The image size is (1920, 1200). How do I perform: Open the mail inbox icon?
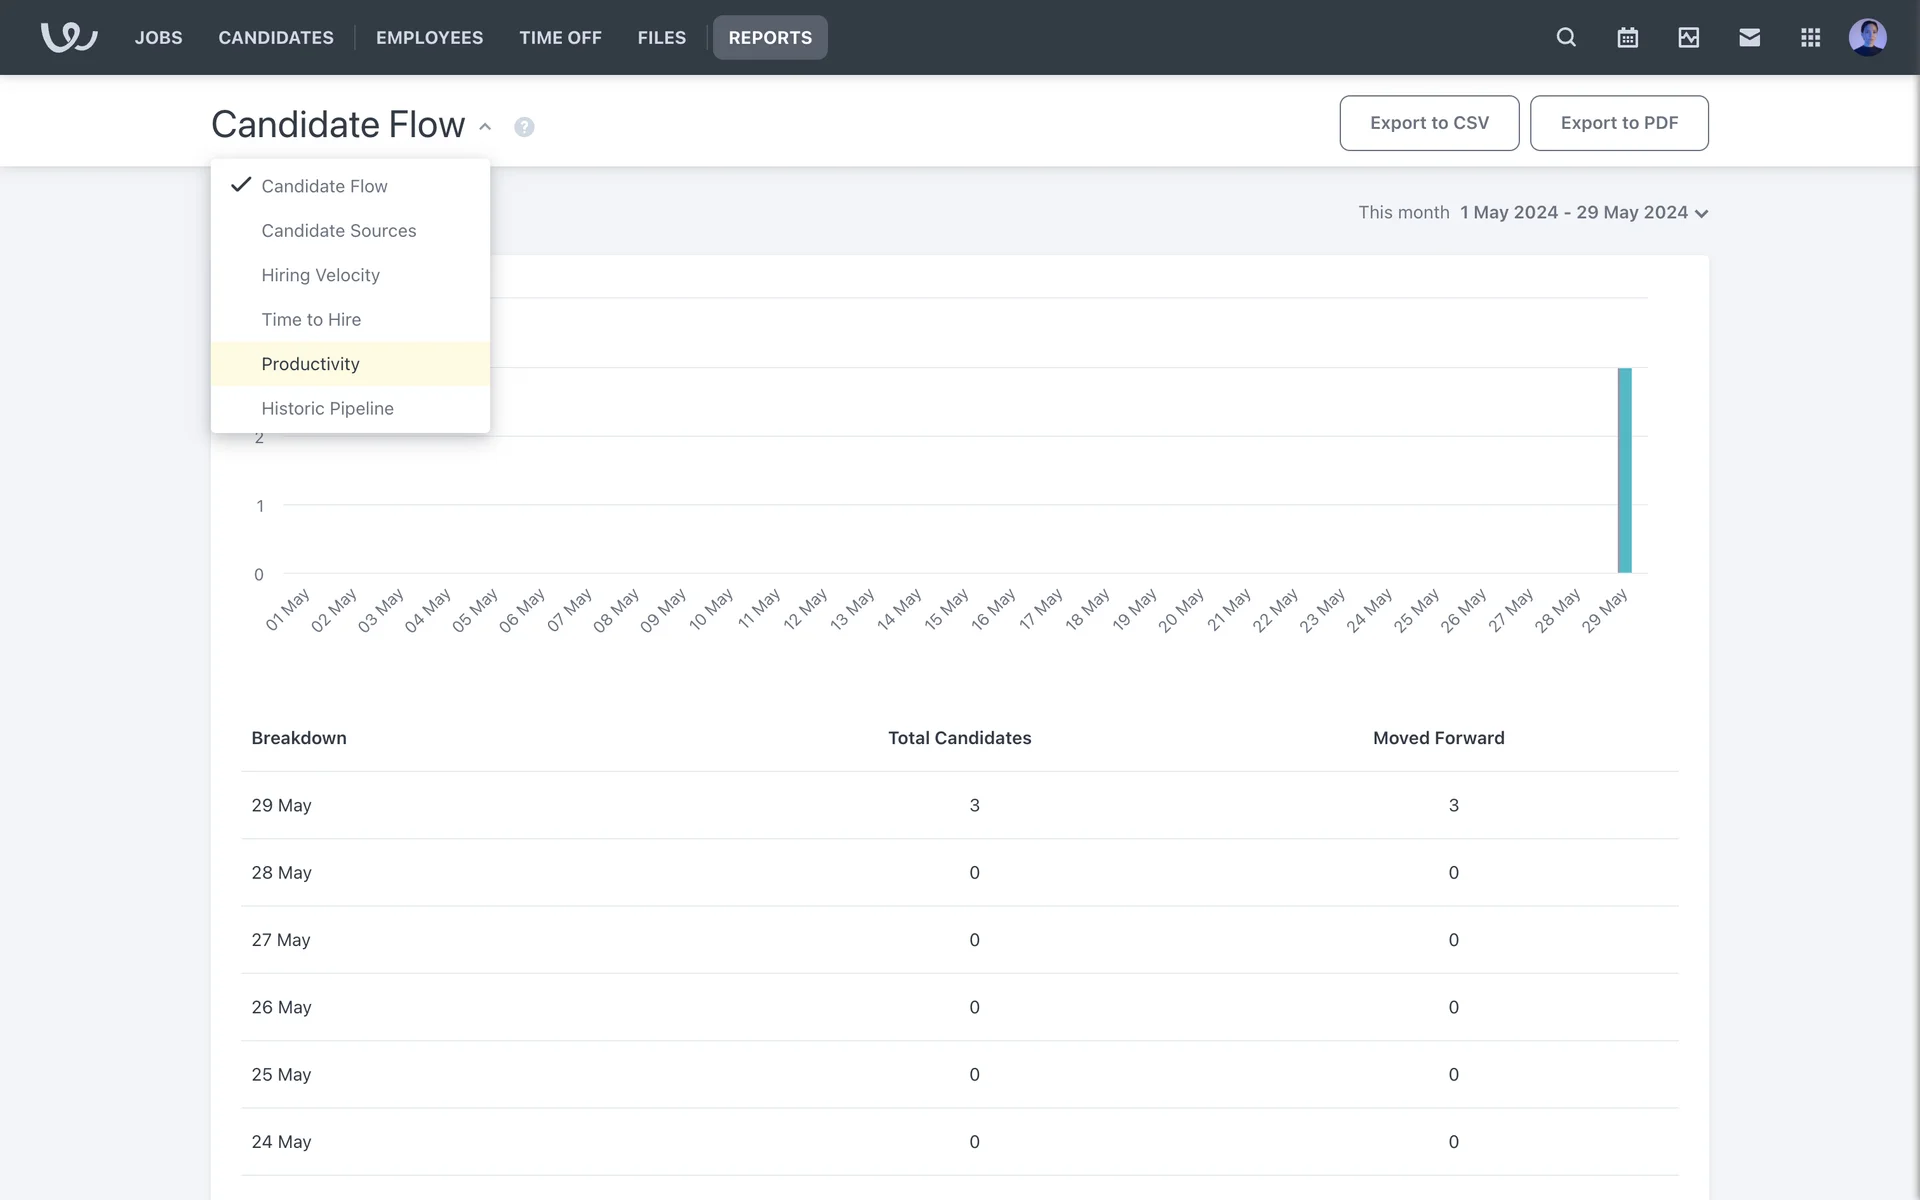click(x=1749, y=37)
